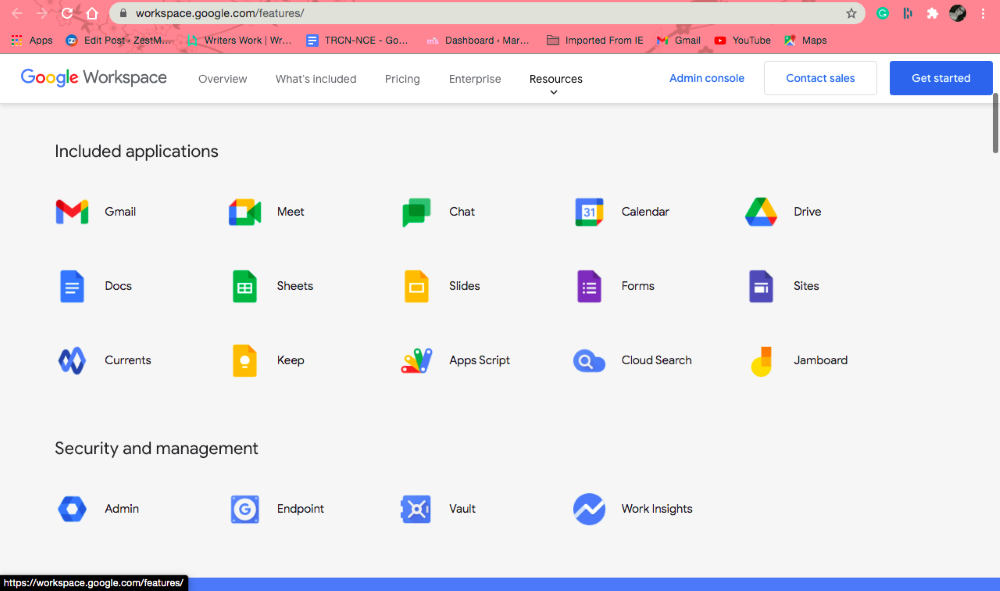1000x591 pixels.
Task: Click the Endpoint icon
Action: (x=245, y=509)
